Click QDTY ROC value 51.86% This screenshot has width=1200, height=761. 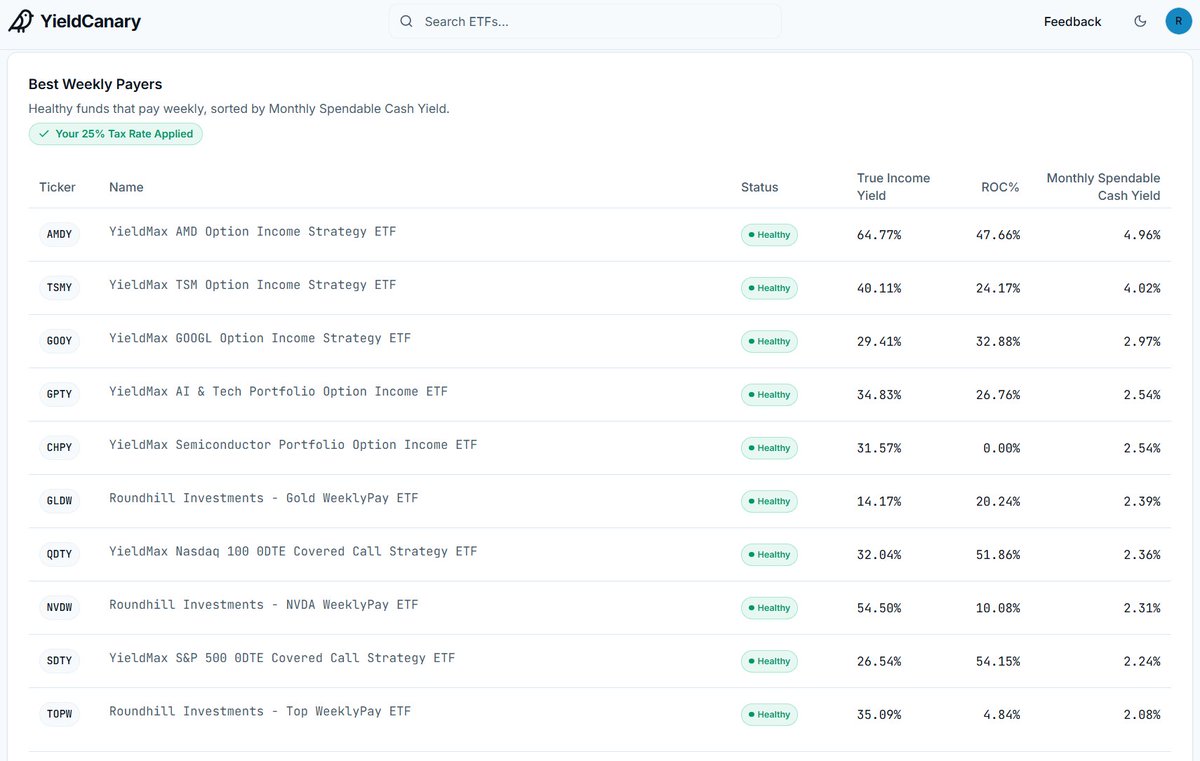pos(998,554)
